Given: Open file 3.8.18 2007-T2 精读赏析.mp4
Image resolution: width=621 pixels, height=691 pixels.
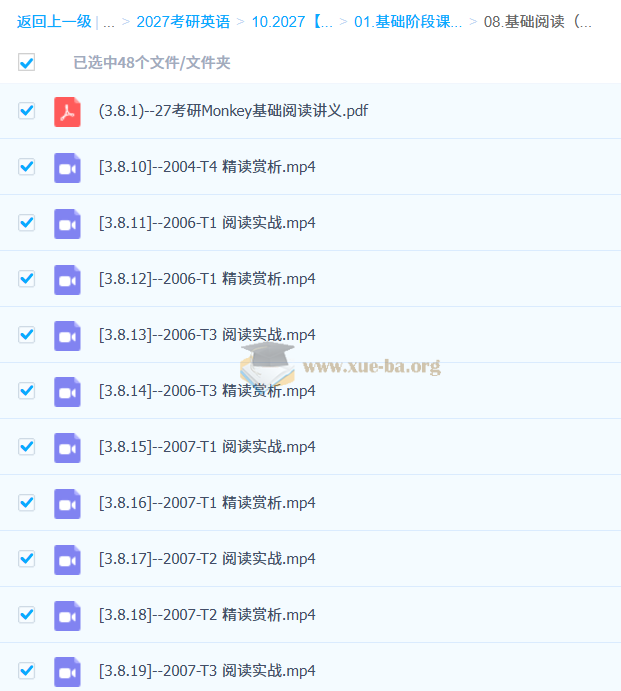Looking at the screenshot, I should pyautogui.click(x=207, y=615).
